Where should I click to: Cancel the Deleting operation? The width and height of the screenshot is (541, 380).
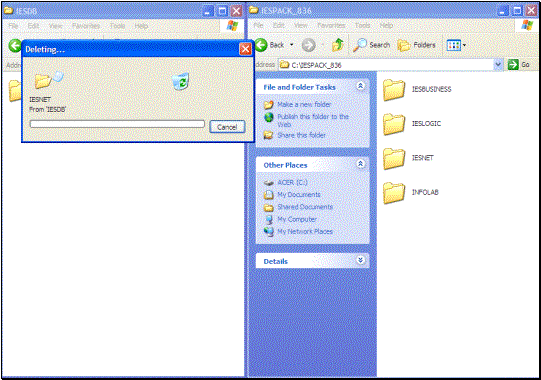point(227,127)
